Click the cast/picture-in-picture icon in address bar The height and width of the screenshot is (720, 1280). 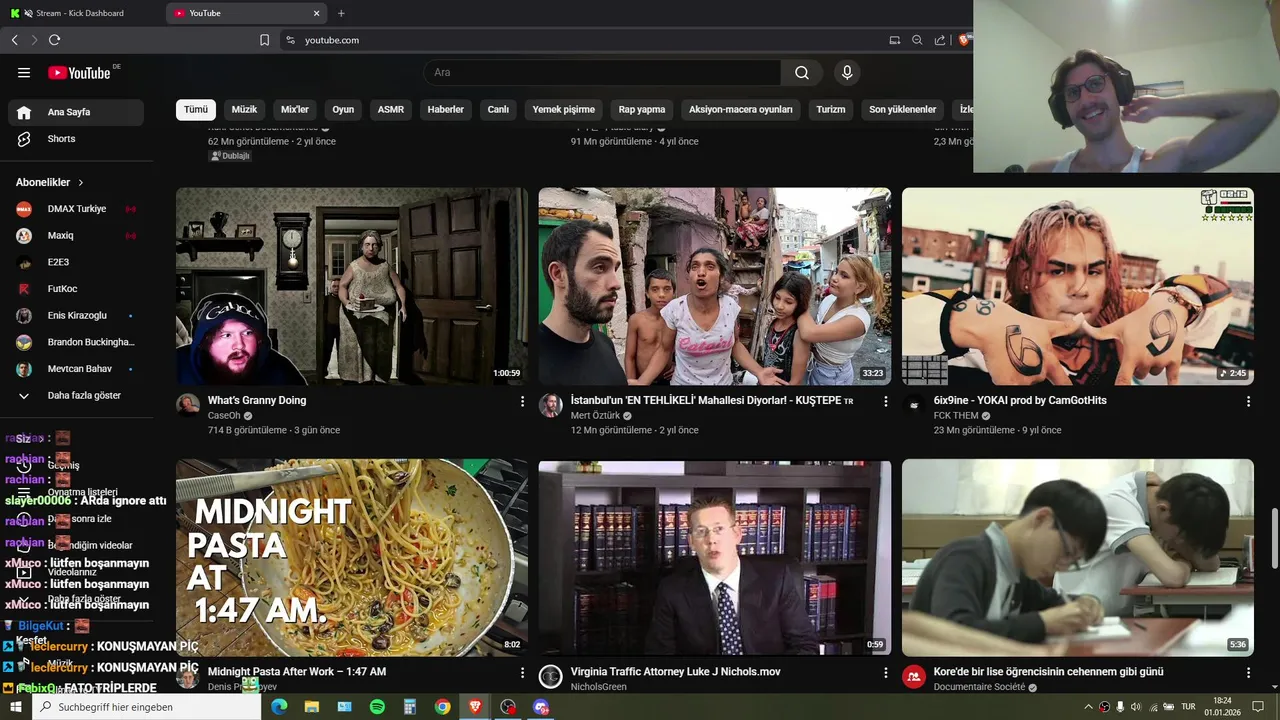click(x=895, y=40)
